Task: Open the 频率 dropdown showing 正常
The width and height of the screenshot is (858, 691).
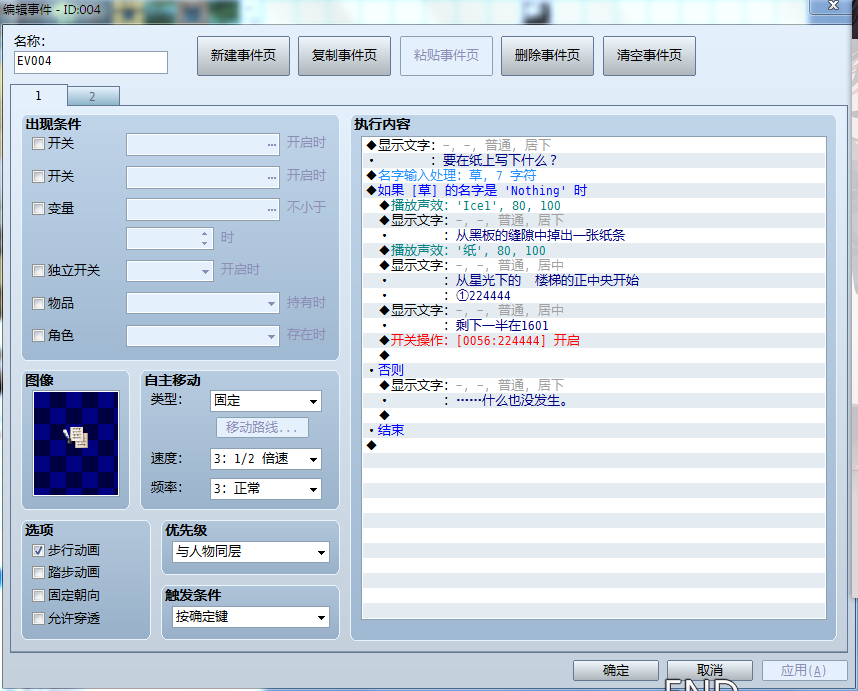Action: (x=266, y=489)
